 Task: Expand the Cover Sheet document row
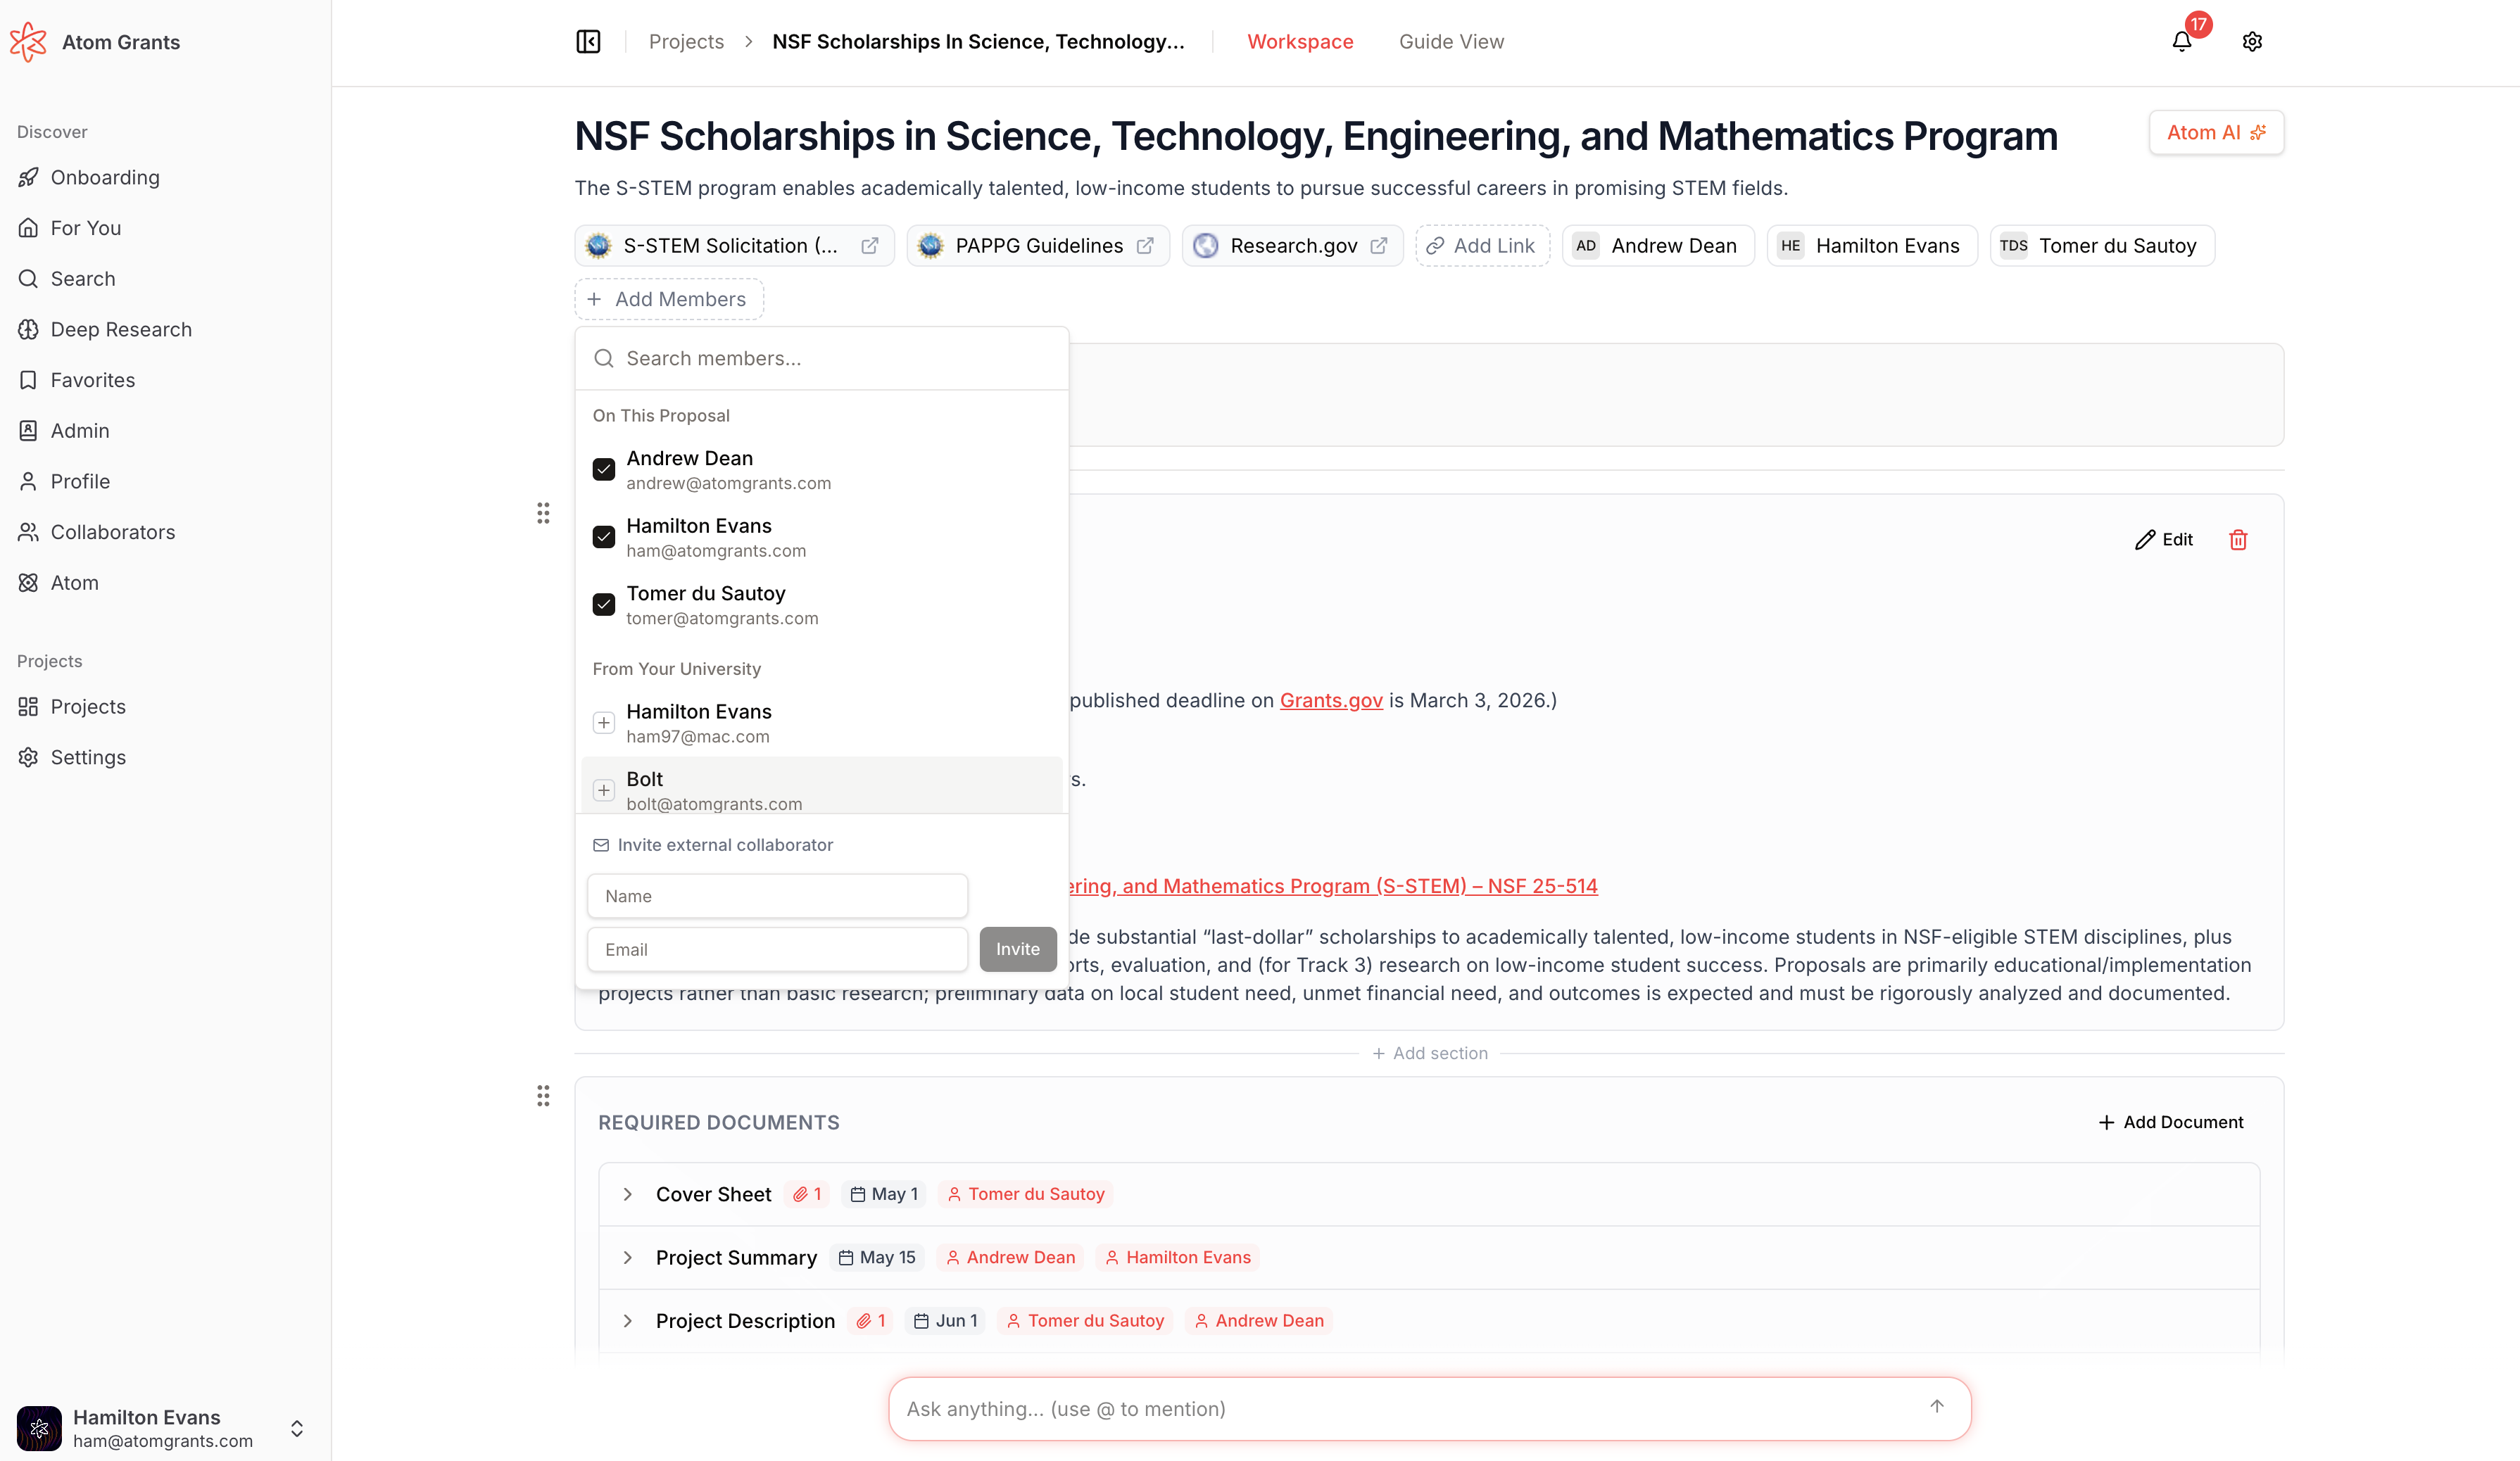pyautogui.click(x=628, y=1194)
